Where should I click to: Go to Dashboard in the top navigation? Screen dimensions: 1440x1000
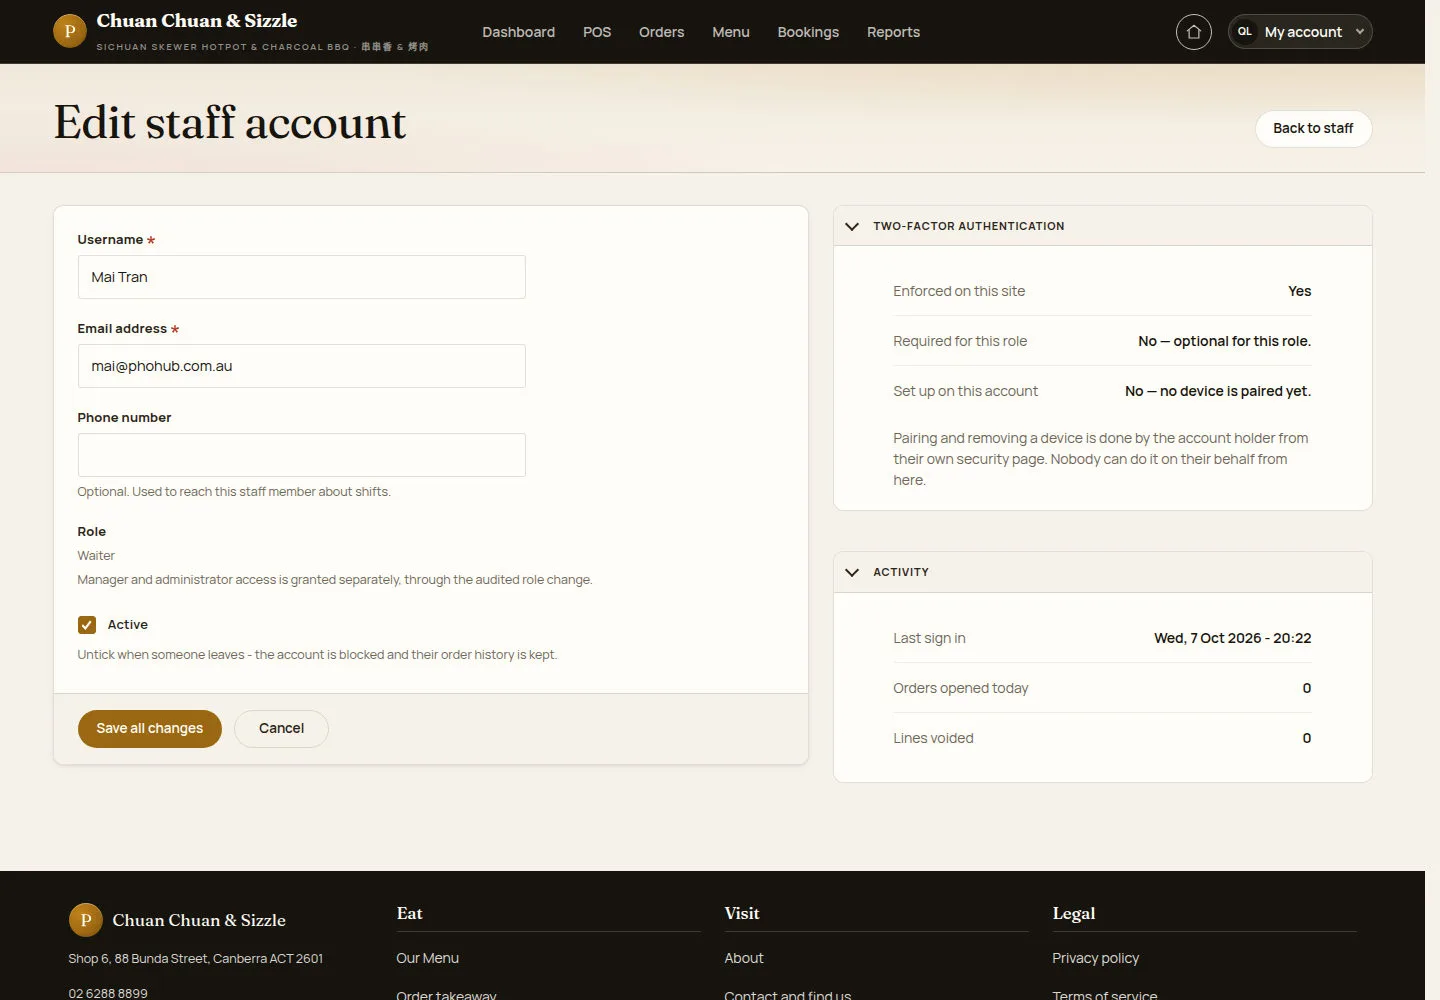(518, 32)
